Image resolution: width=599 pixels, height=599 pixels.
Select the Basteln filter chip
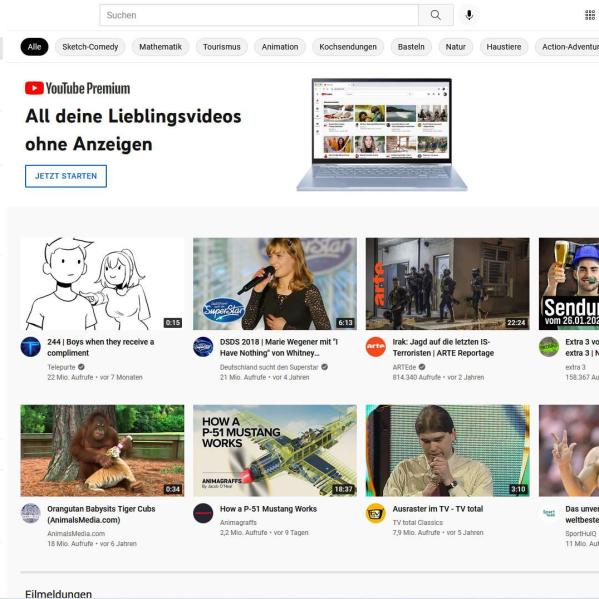[x=411, y=47]
